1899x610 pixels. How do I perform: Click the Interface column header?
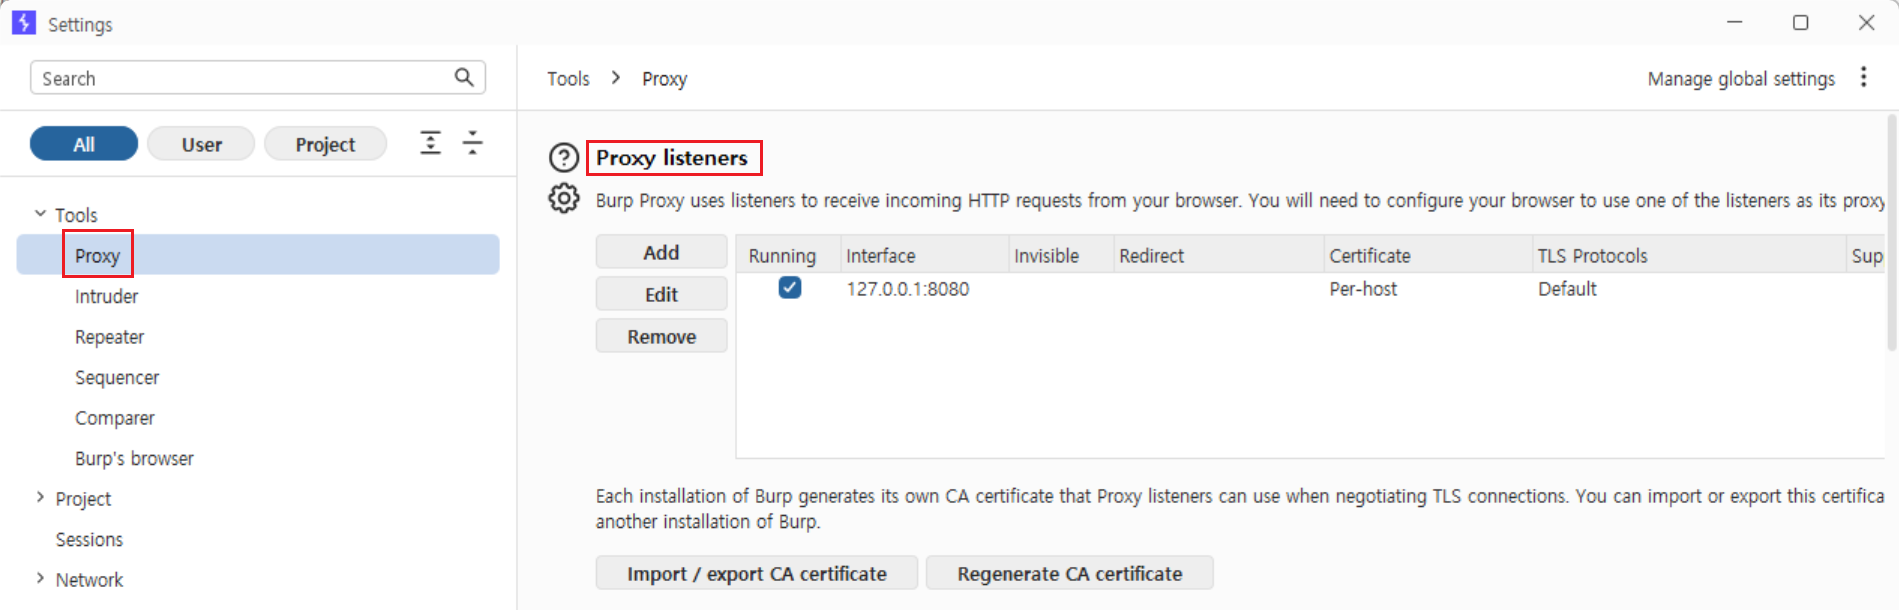pos(924,255)
